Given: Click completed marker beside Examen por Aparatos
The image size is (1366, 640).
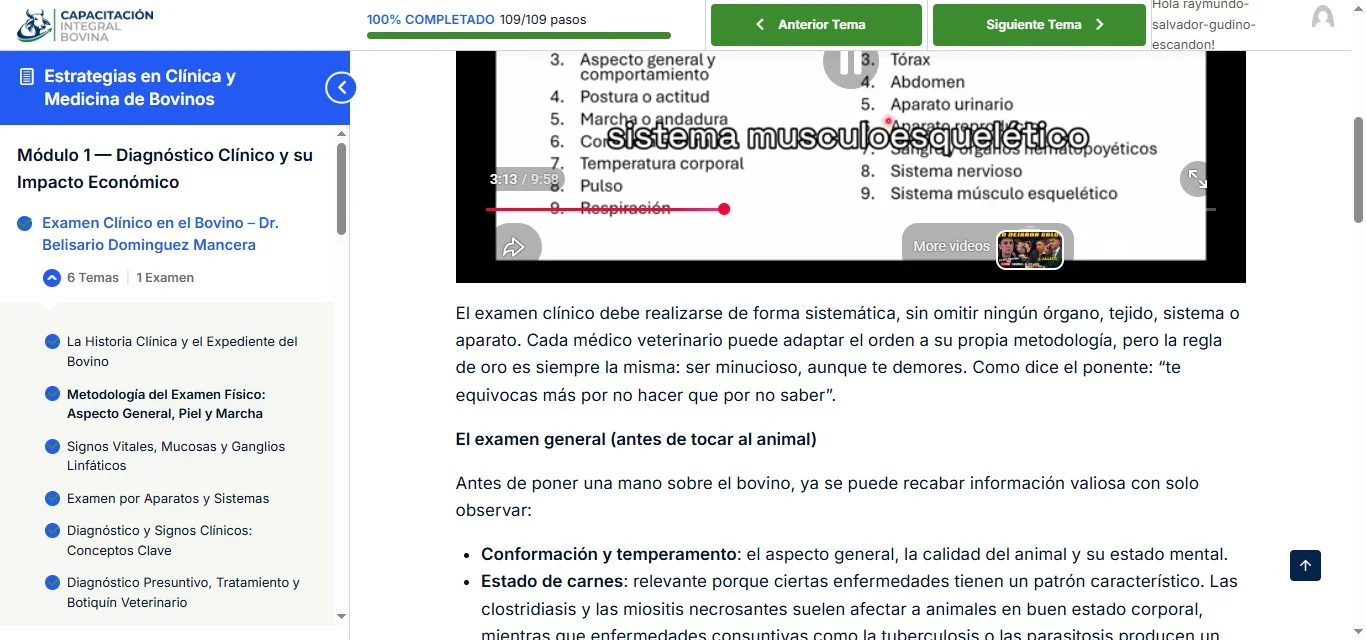Looking at the screenshot, I should click(x=52, y=498).
